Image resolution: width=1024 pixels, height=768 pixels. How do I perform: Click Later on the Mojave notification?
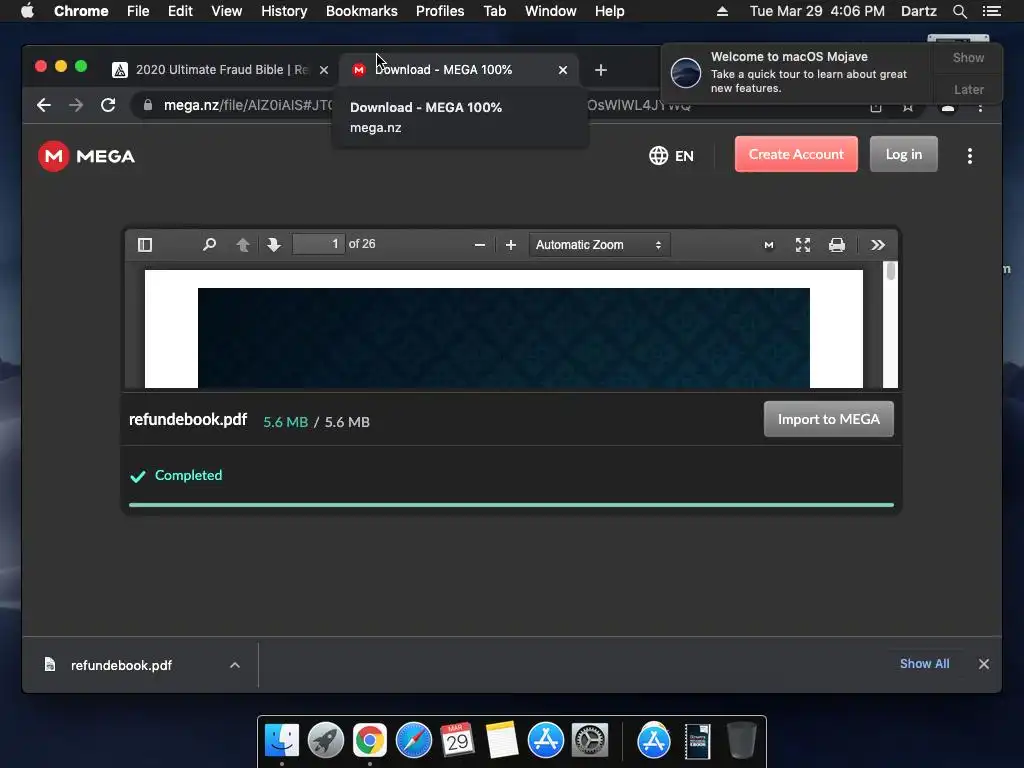pyautogui.click(x=968, y=89)
